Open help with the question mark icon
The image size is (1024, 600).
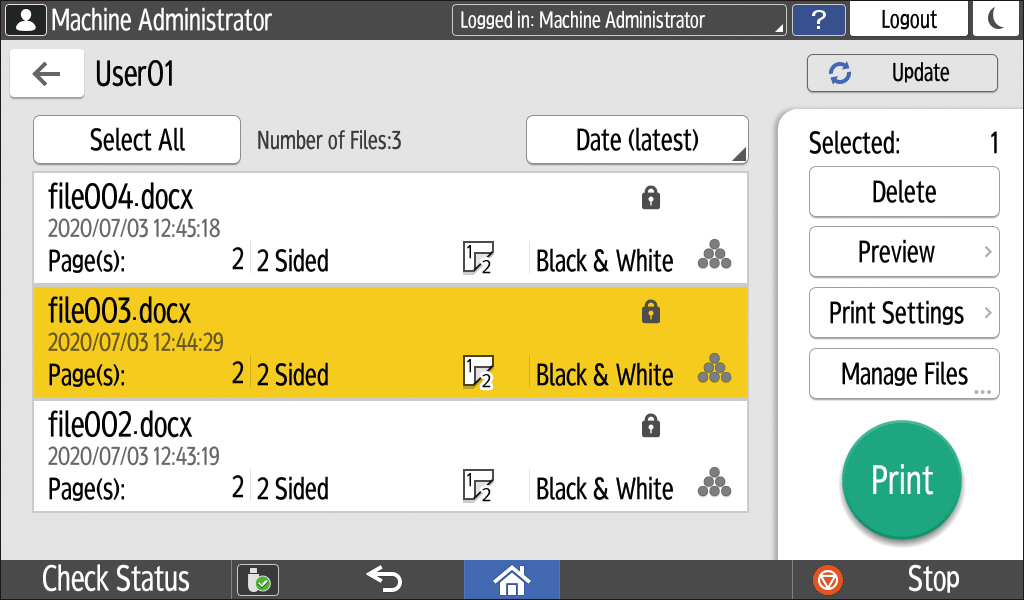pos(818,20)
